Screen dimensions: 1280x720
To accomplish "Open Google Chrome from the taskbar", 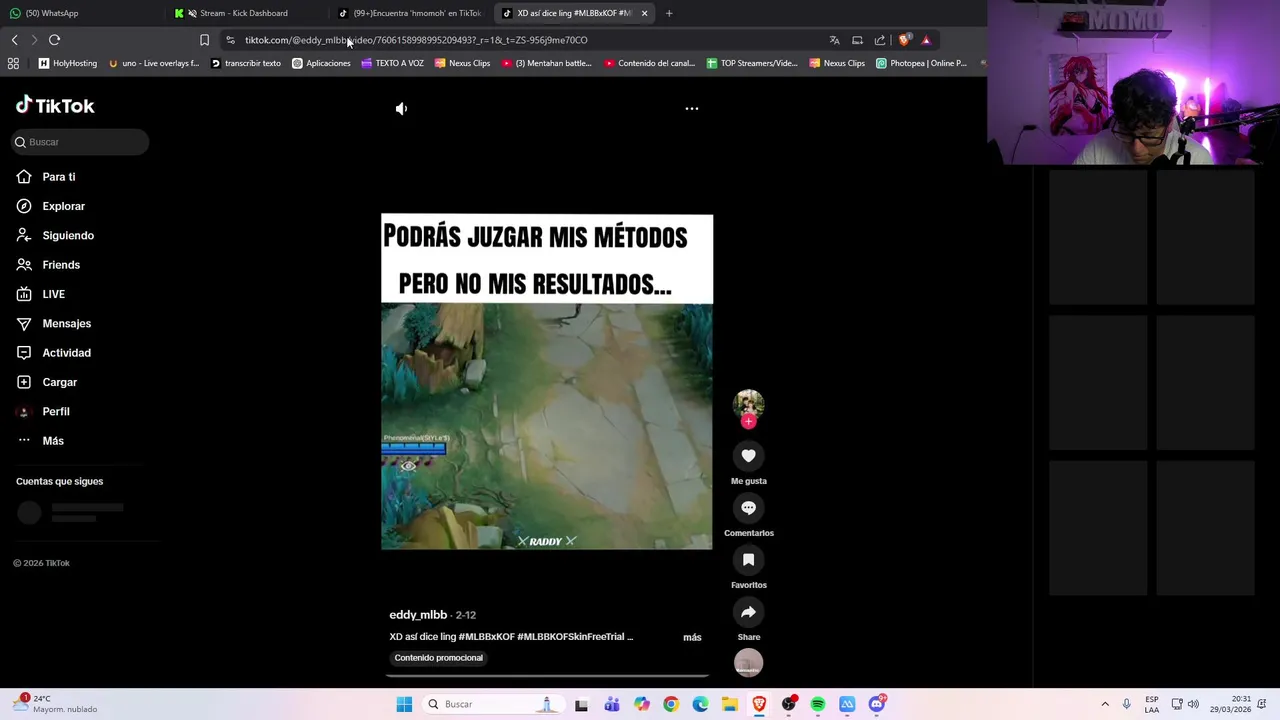I will (x=671, y=704).
